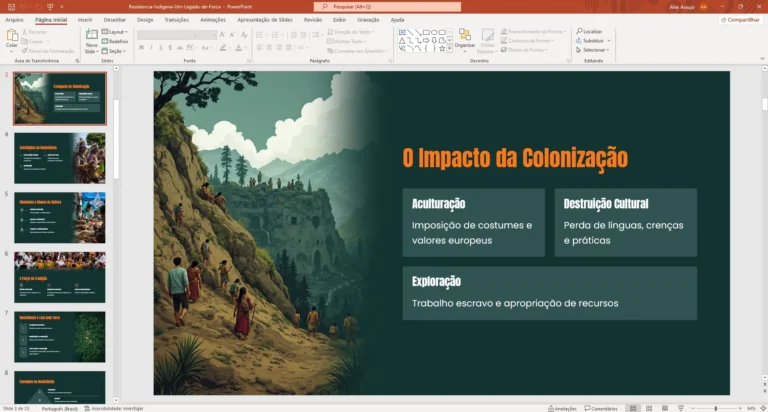
Task: Click the text highlight color marker
Action: click(x=223, y=48)
